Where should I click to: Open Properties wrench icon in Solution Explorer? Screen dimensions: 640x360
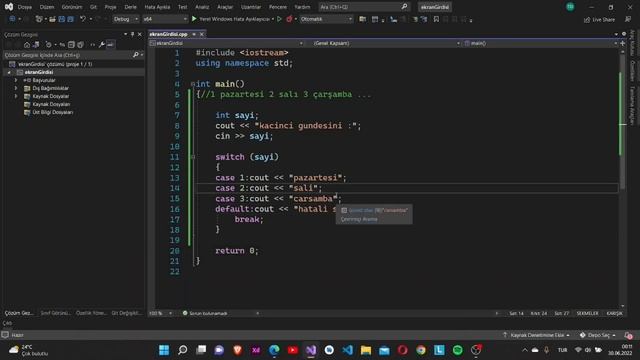102,44
